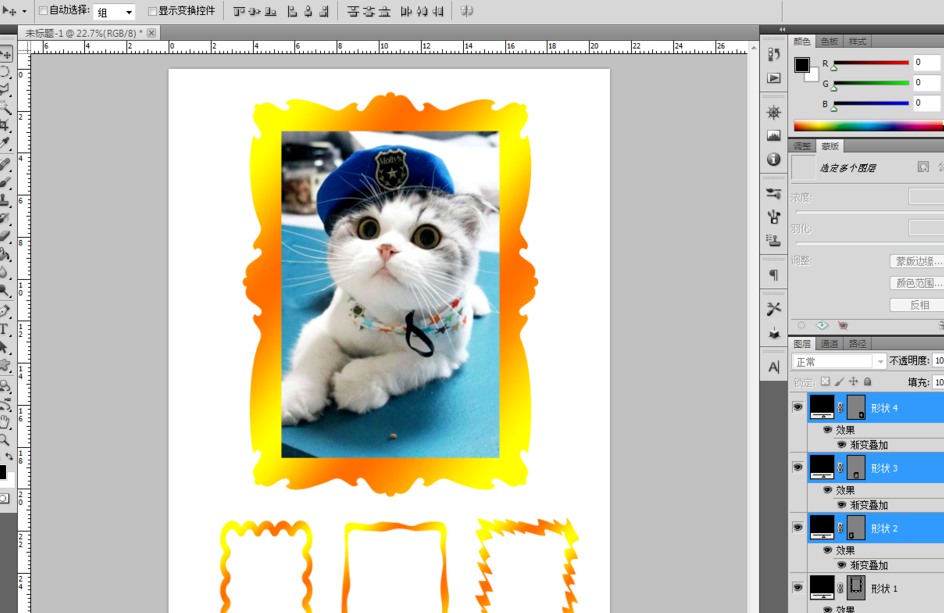Screen dimensions: 944x613
Task: Open the blend mode 正常 dropdown
Action: (839, 361)
